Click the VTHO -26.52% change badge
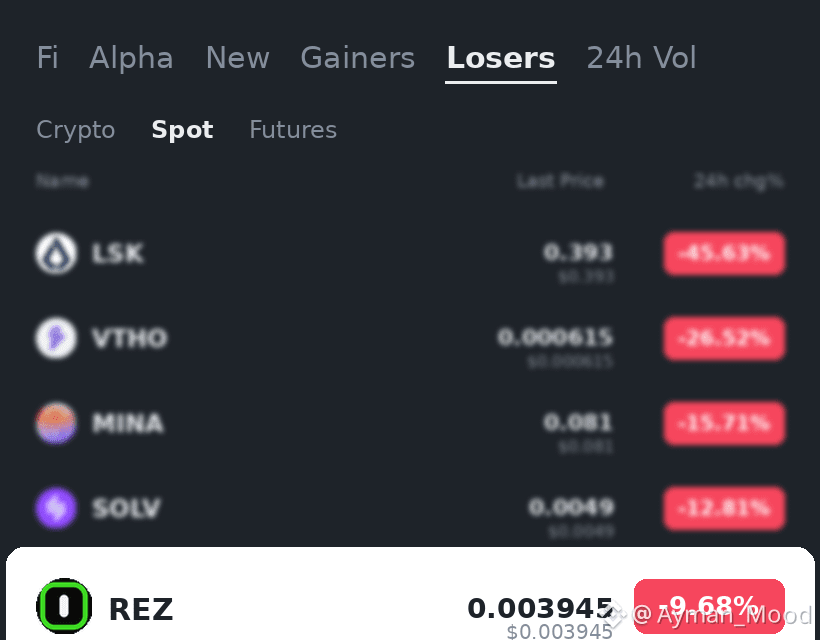Viewport: 820px width, 640px height. pyautogui.click(x=724, y=338)
